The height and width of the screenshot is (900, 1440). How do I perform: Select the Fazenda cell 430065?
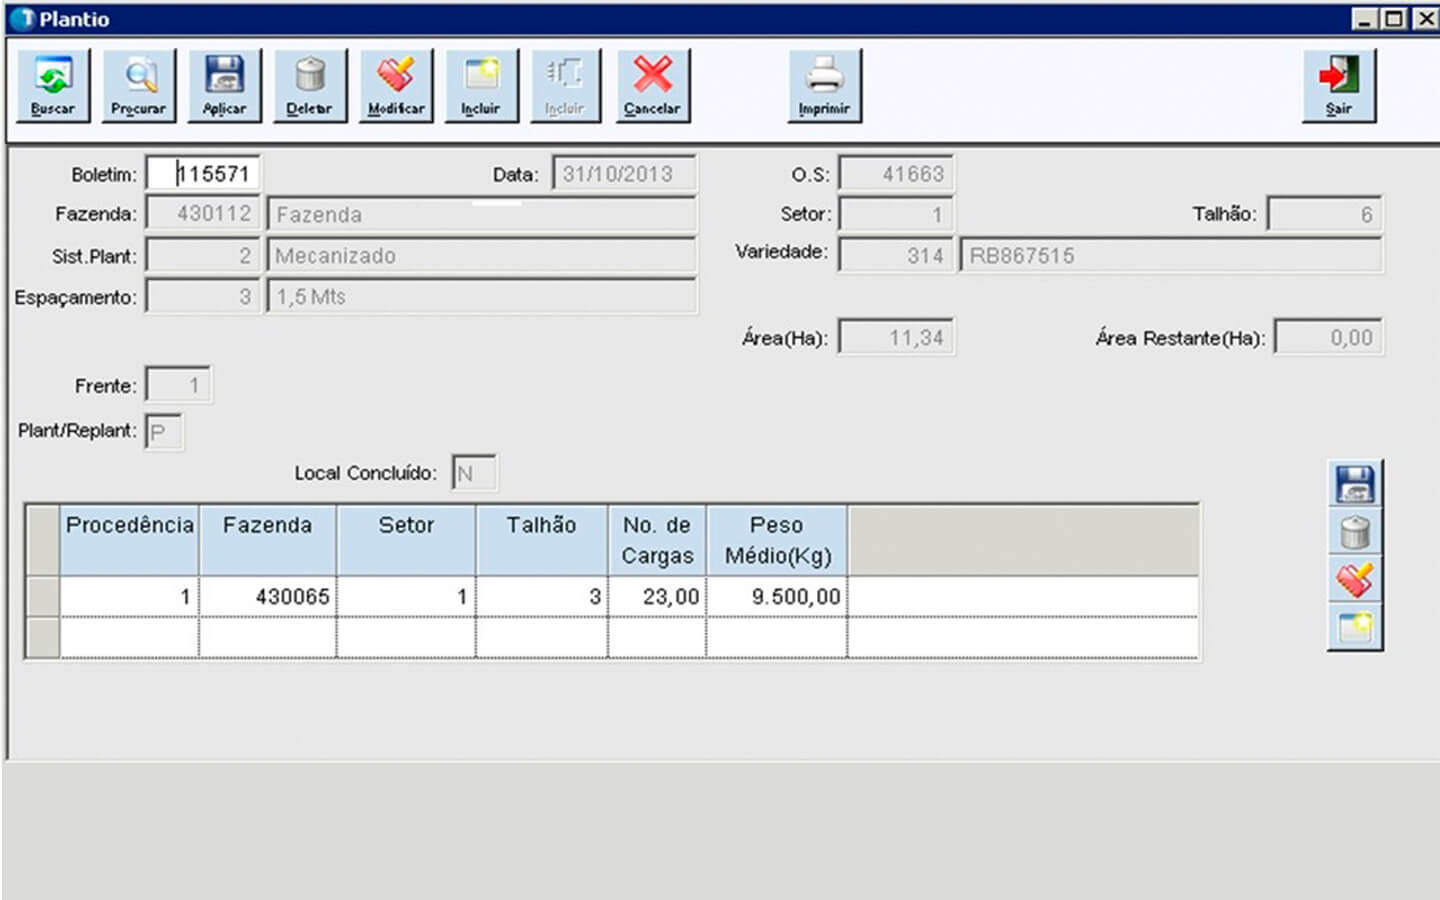pyautogui.click(x=268, y=597)
